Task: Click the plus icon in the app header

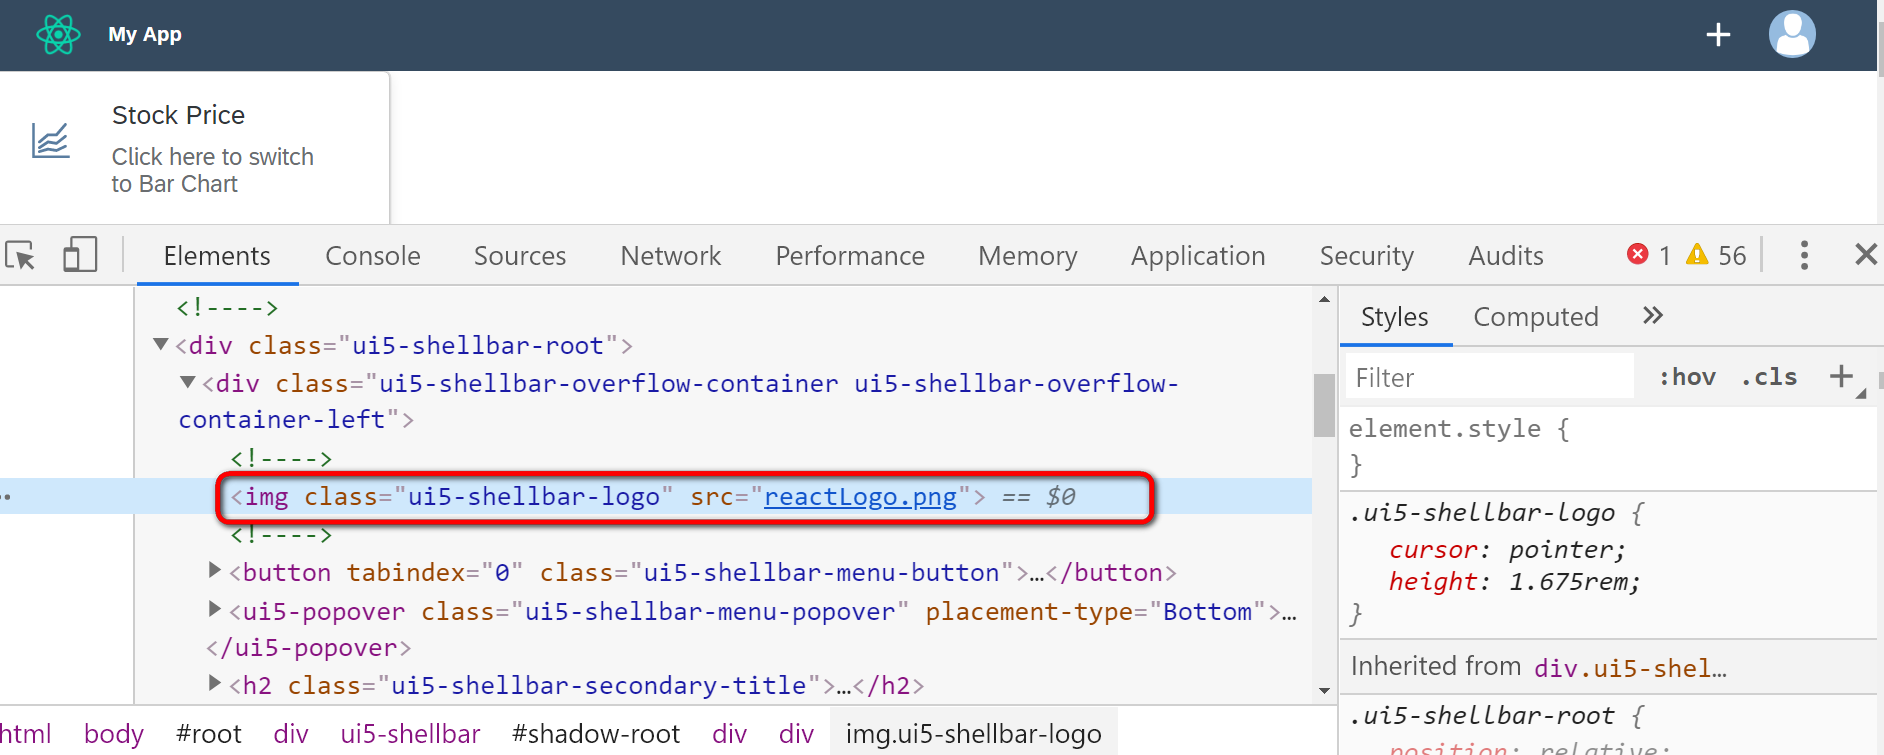Action: click(x=1718, y=35)
